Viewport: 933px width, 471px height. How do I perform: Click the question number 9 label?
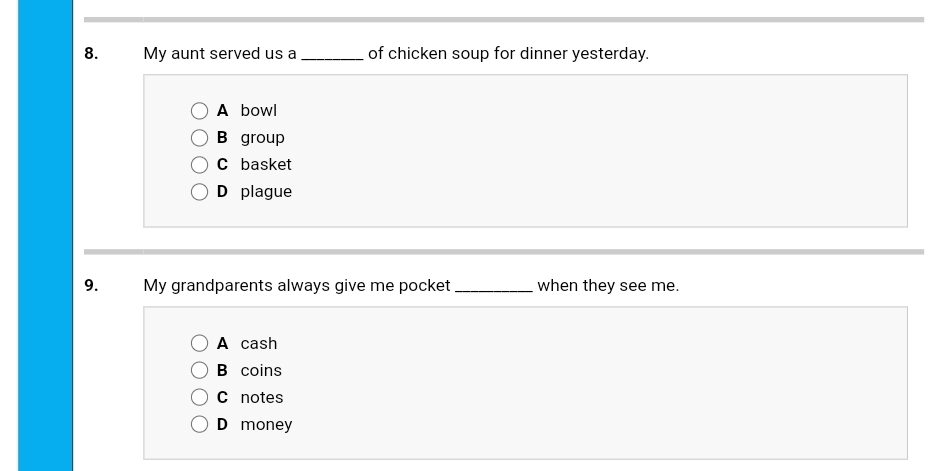coord(91,286)
